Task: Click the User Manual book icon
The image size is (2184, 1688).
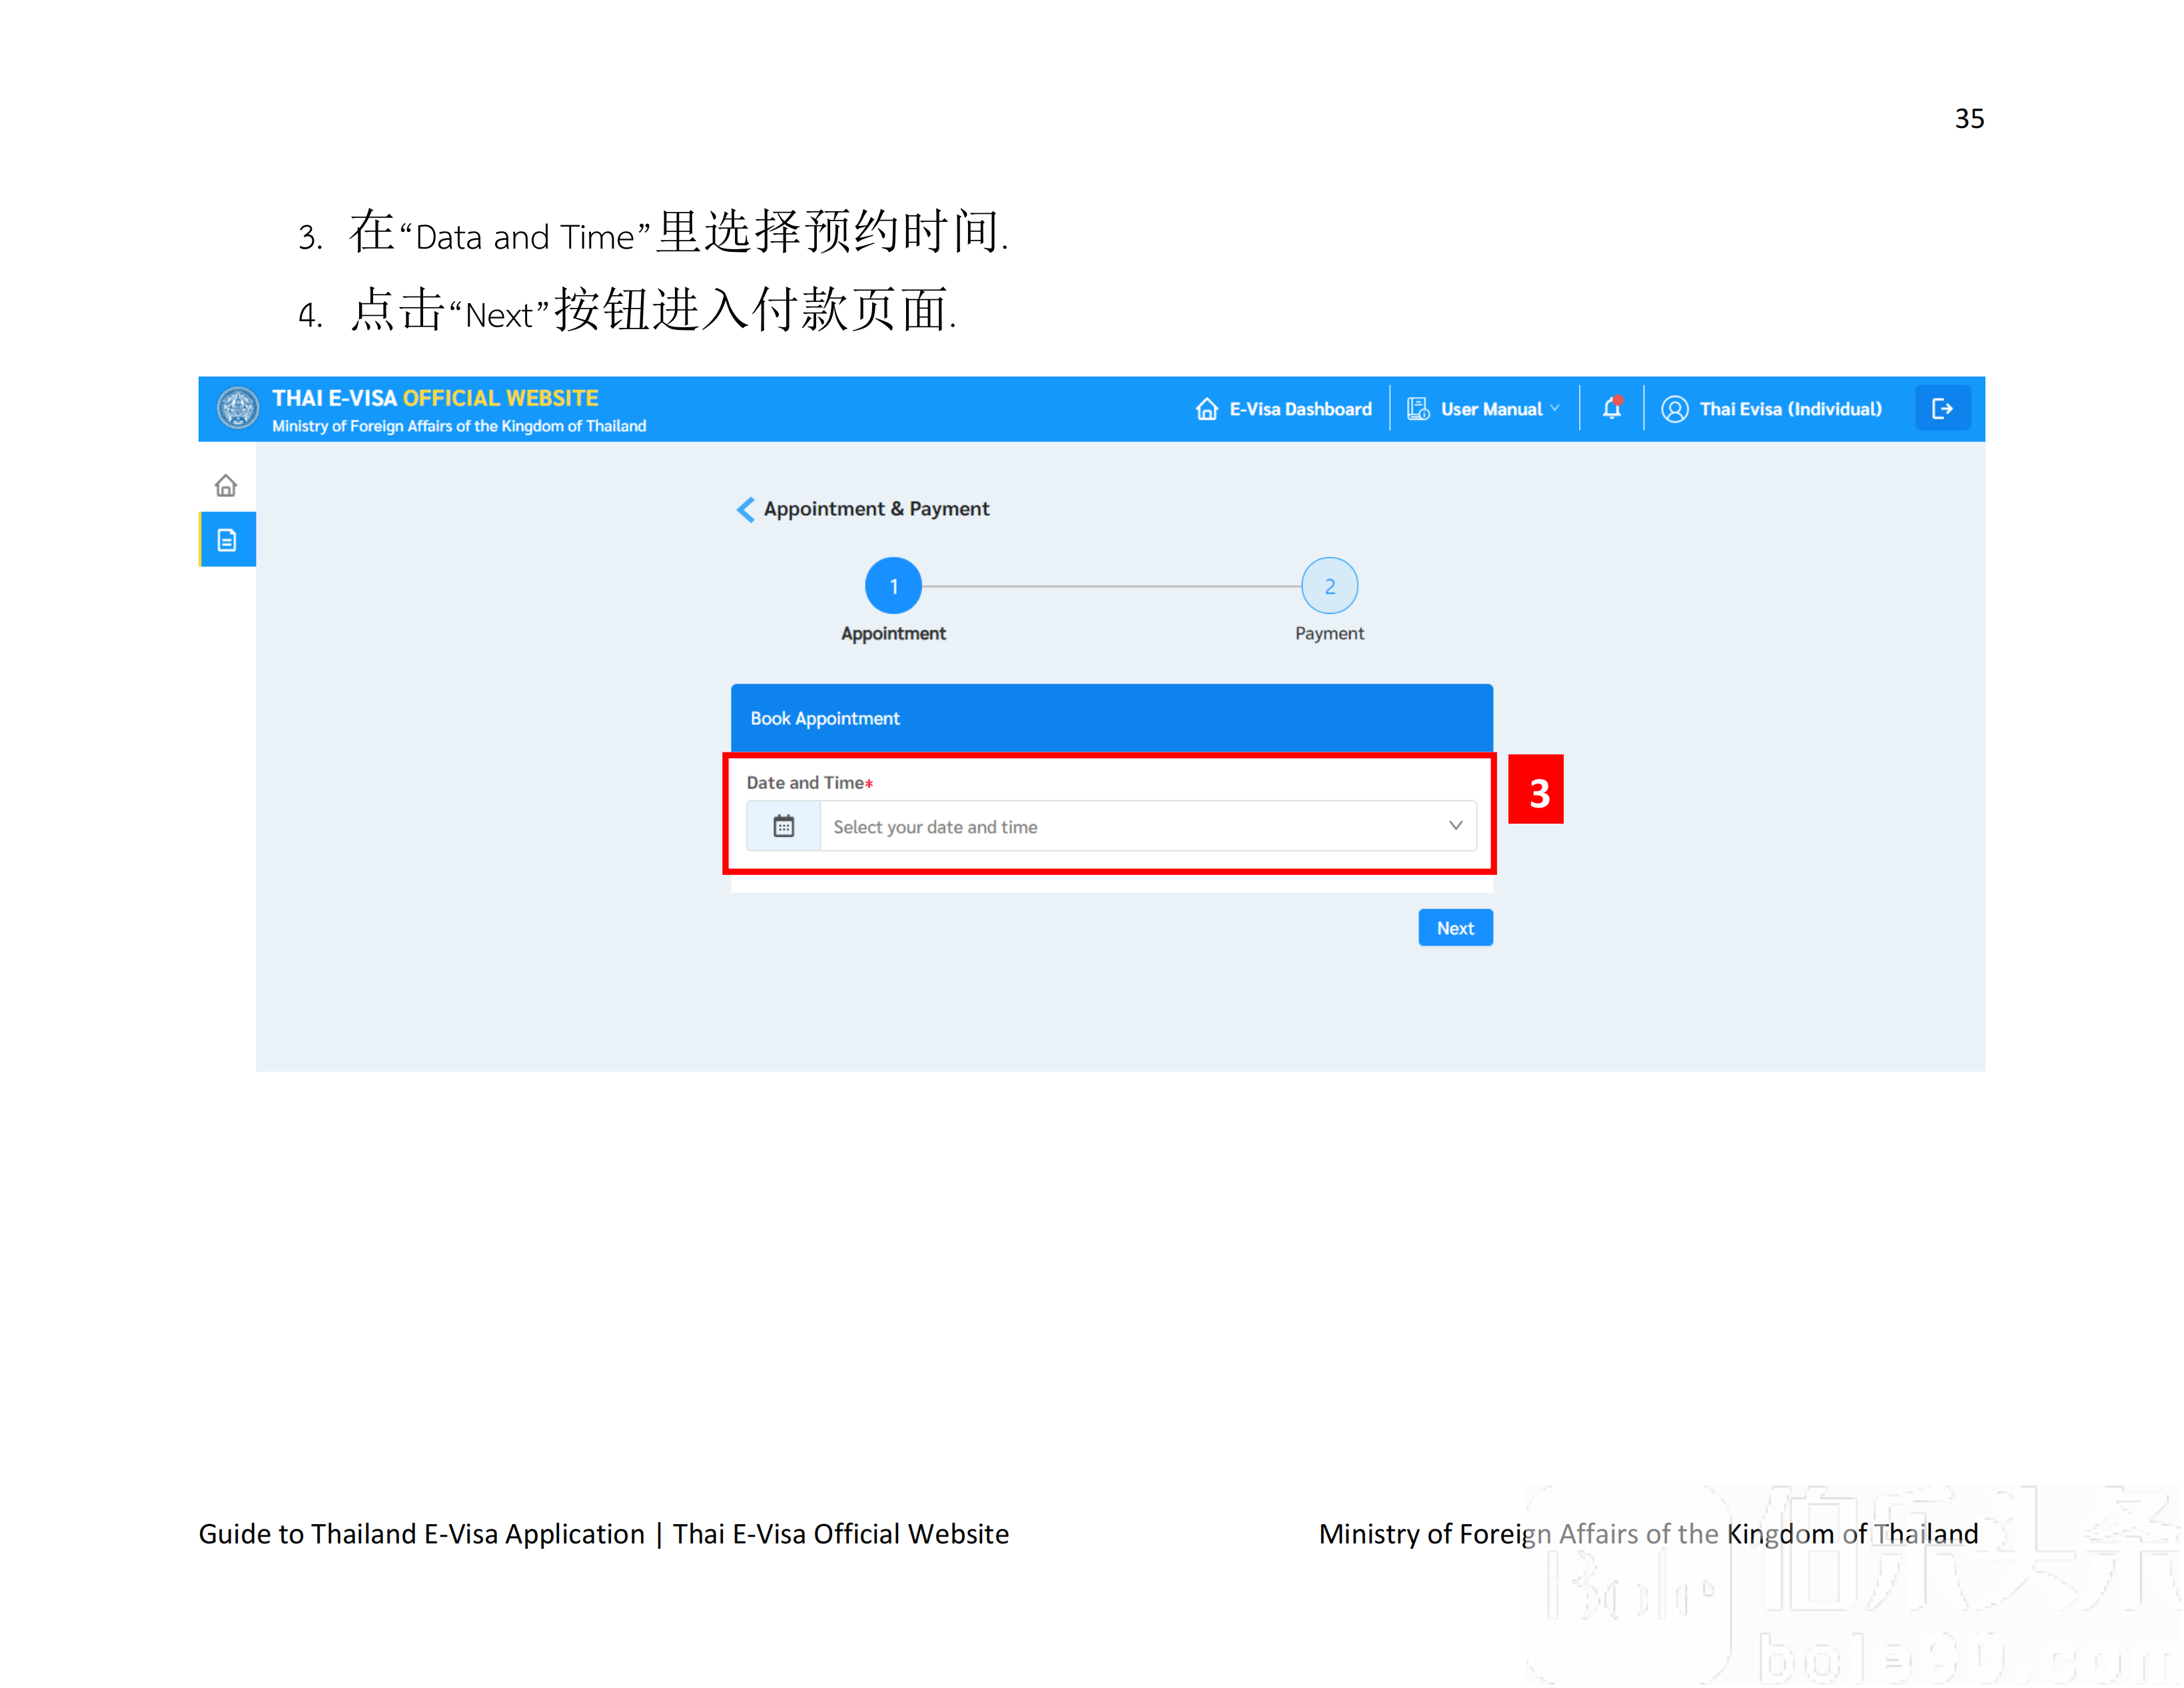Action: pos(1418,408)
